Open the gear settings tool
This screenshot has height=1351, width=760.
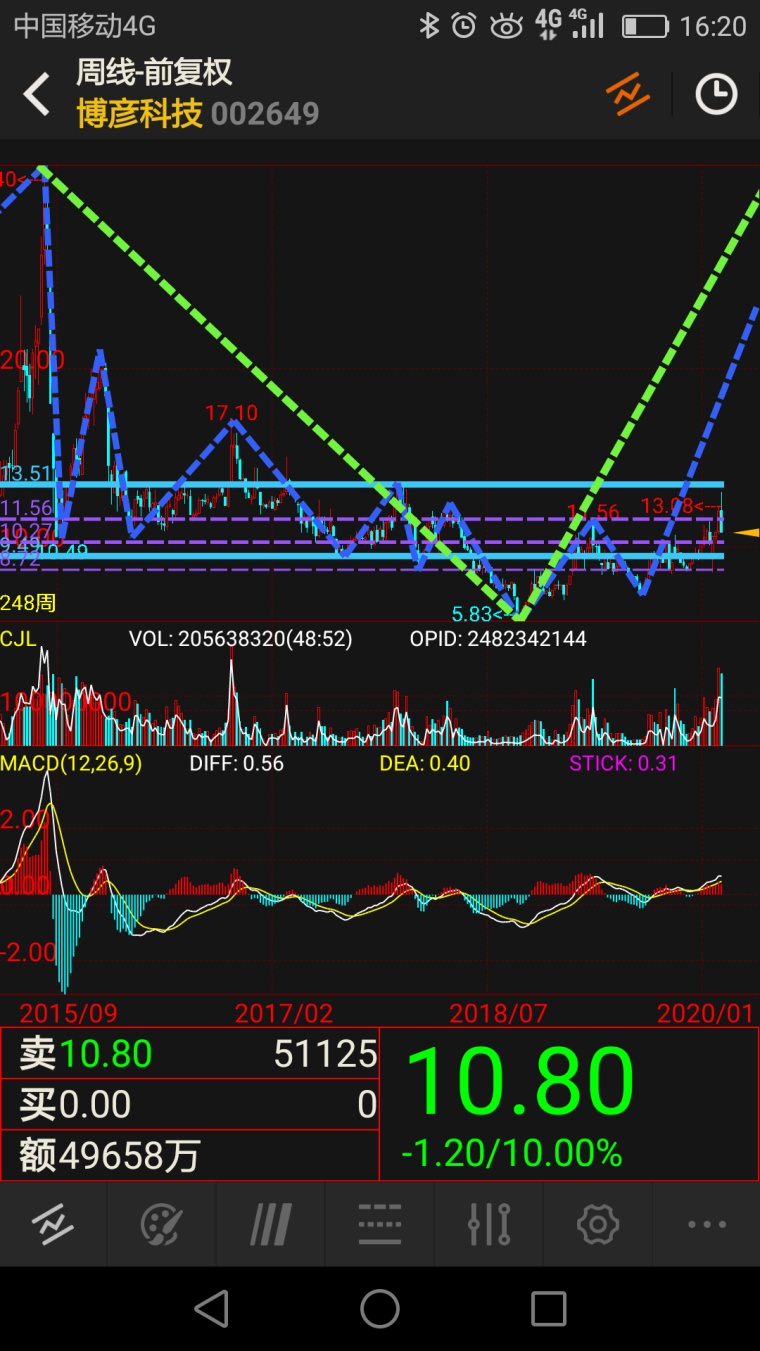coord(598,1224)
